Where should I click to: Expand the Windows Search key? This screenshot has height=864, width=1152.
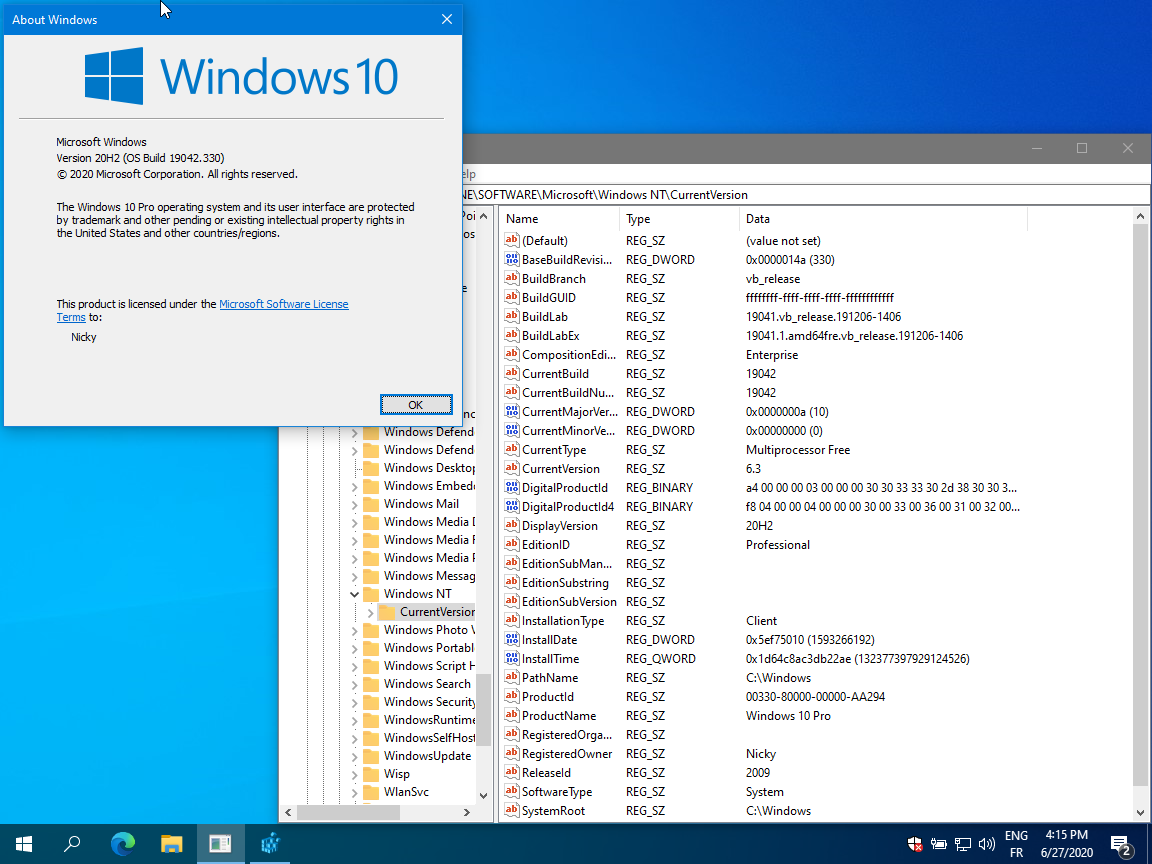(355, 684)
